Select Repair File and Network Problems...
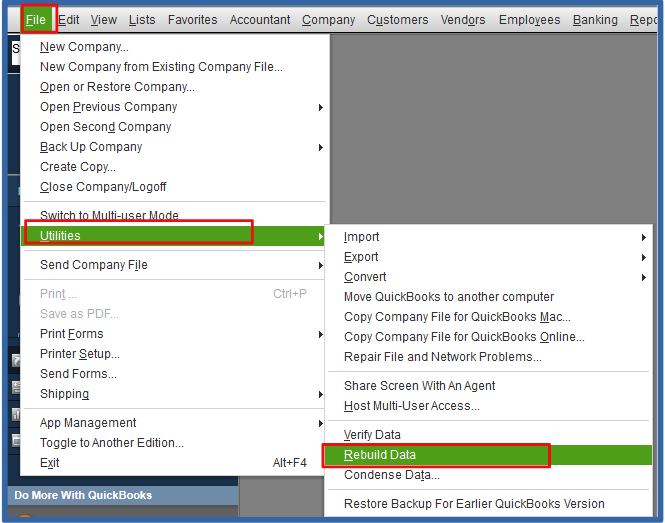The width and height of the screenshot is (665, 523). point(489,357)
